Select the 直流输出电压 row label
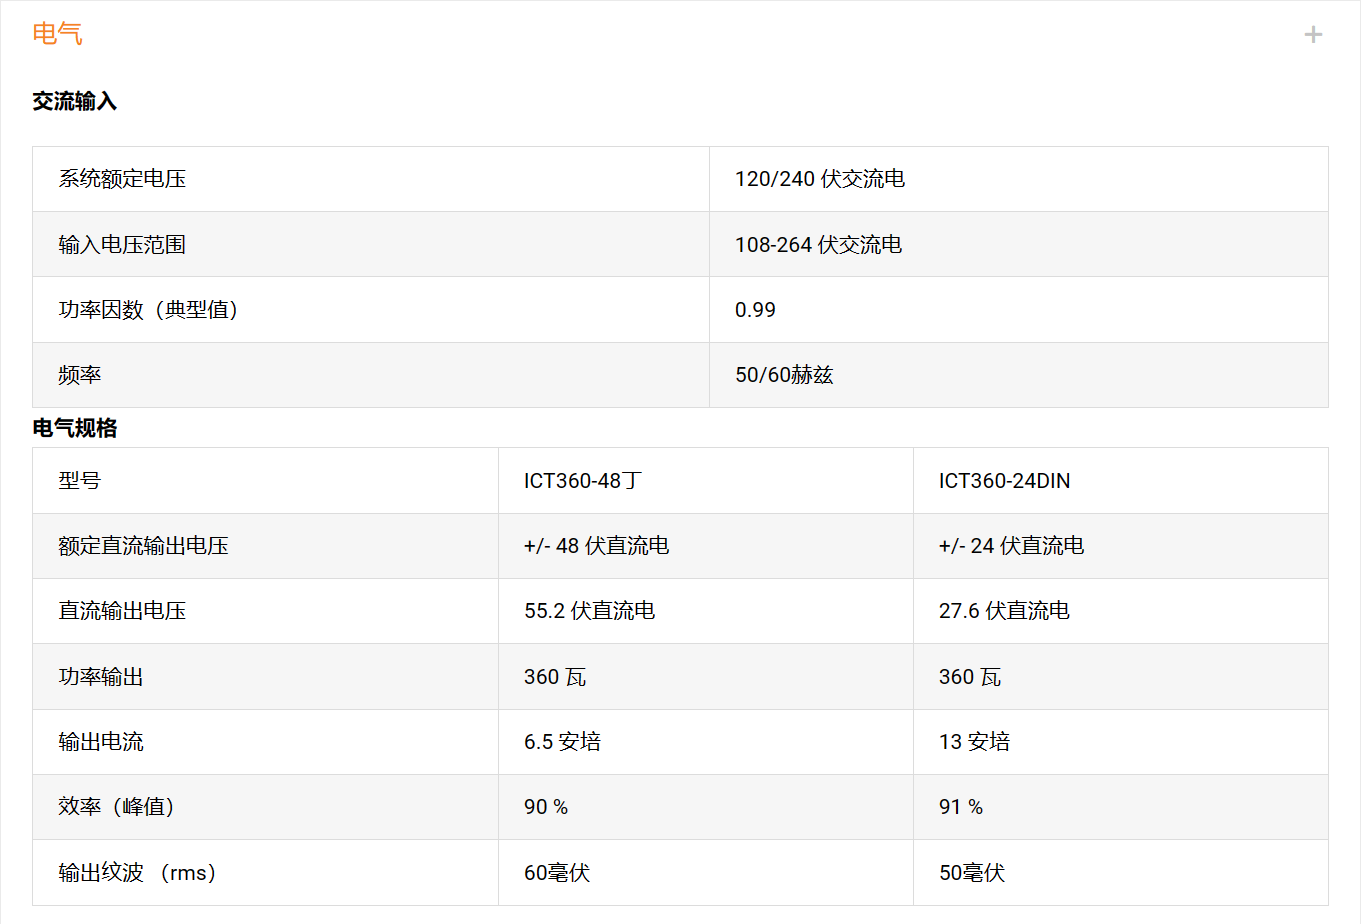Viewport: 1362px width, 924px height. (122, 611)
